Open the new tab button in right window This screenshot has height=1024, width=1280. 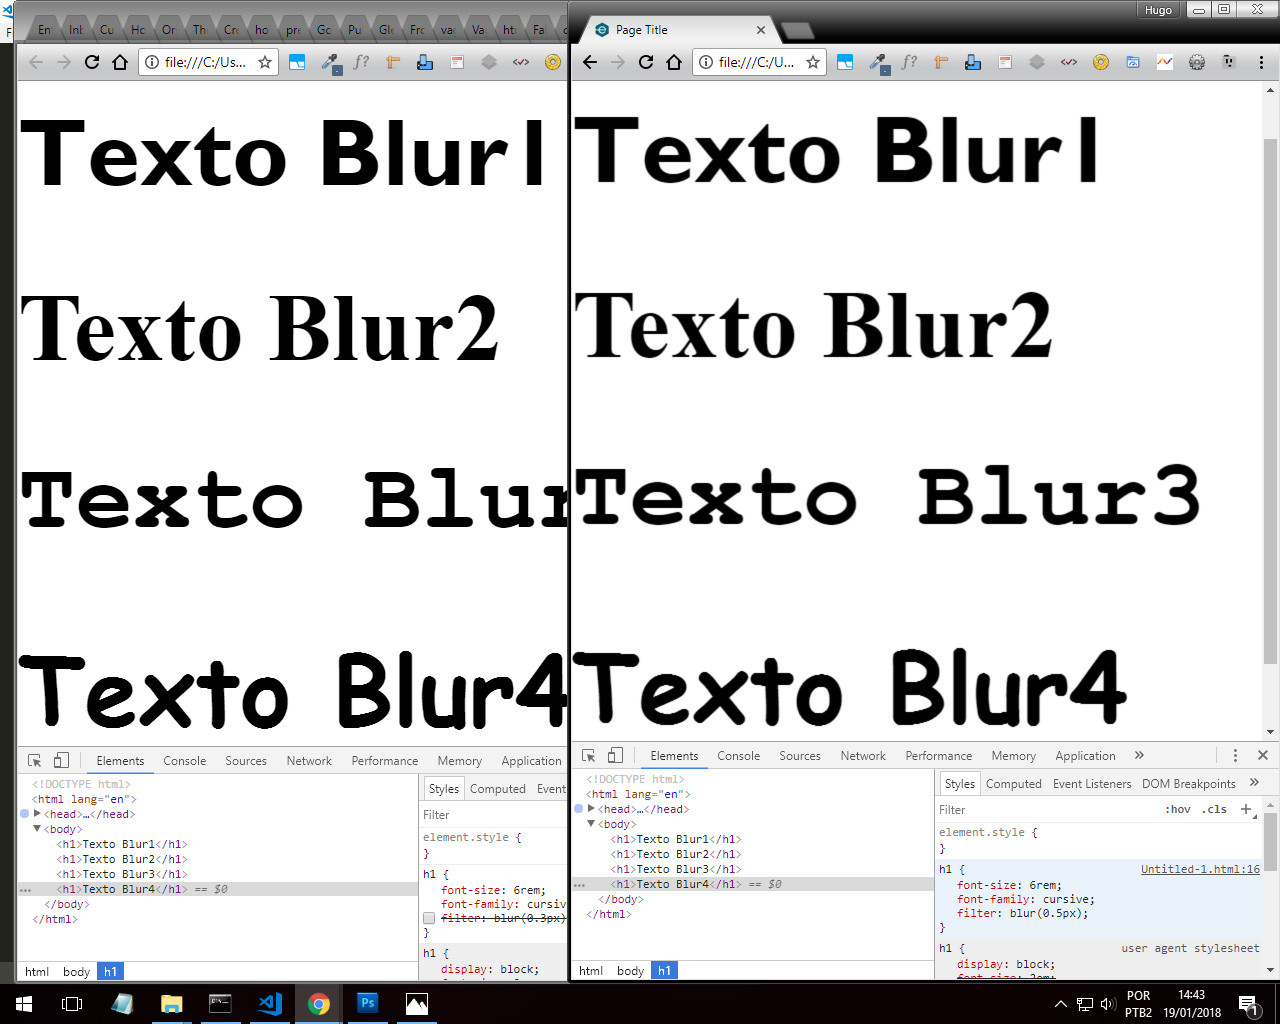[x=797, y=31]
